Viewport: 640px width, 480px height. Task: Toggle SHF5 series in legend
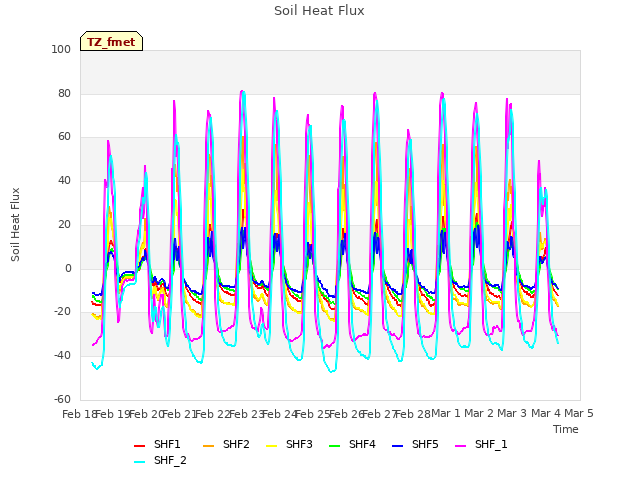(415, 444)
